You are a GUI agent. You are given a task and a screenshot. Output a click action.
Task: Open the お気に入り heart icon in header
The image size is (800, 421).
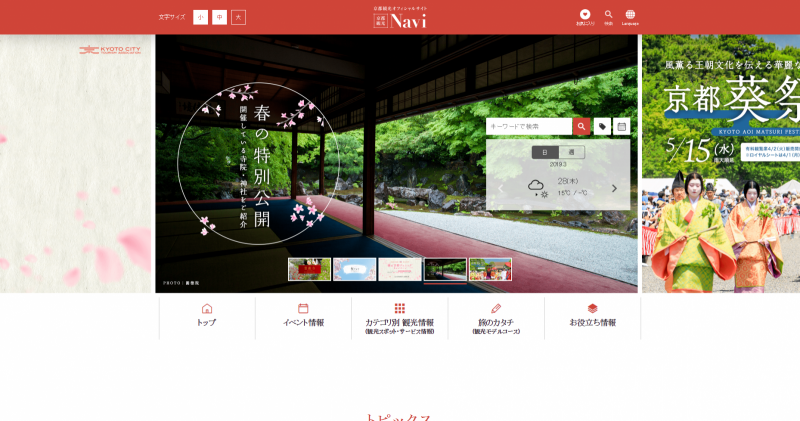point(585,16)
